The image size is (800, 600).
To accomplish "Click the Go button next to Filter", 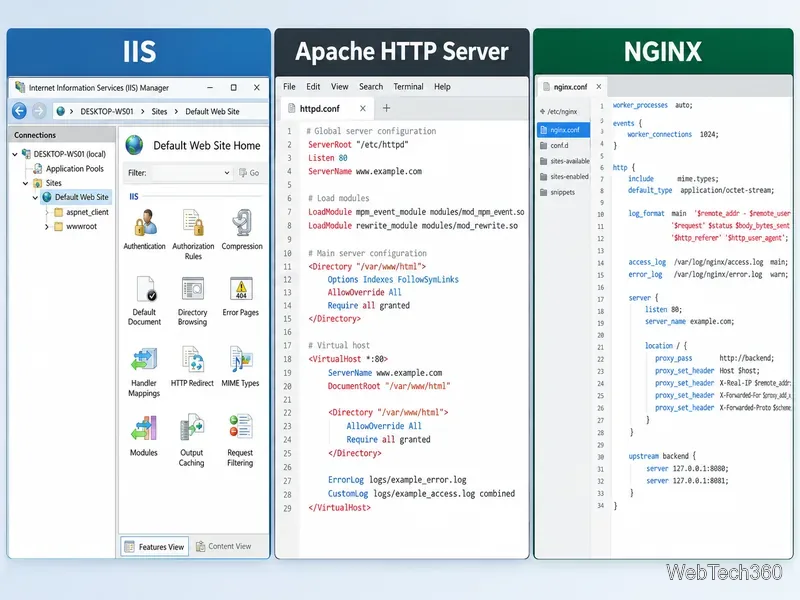I will [249, 173].
